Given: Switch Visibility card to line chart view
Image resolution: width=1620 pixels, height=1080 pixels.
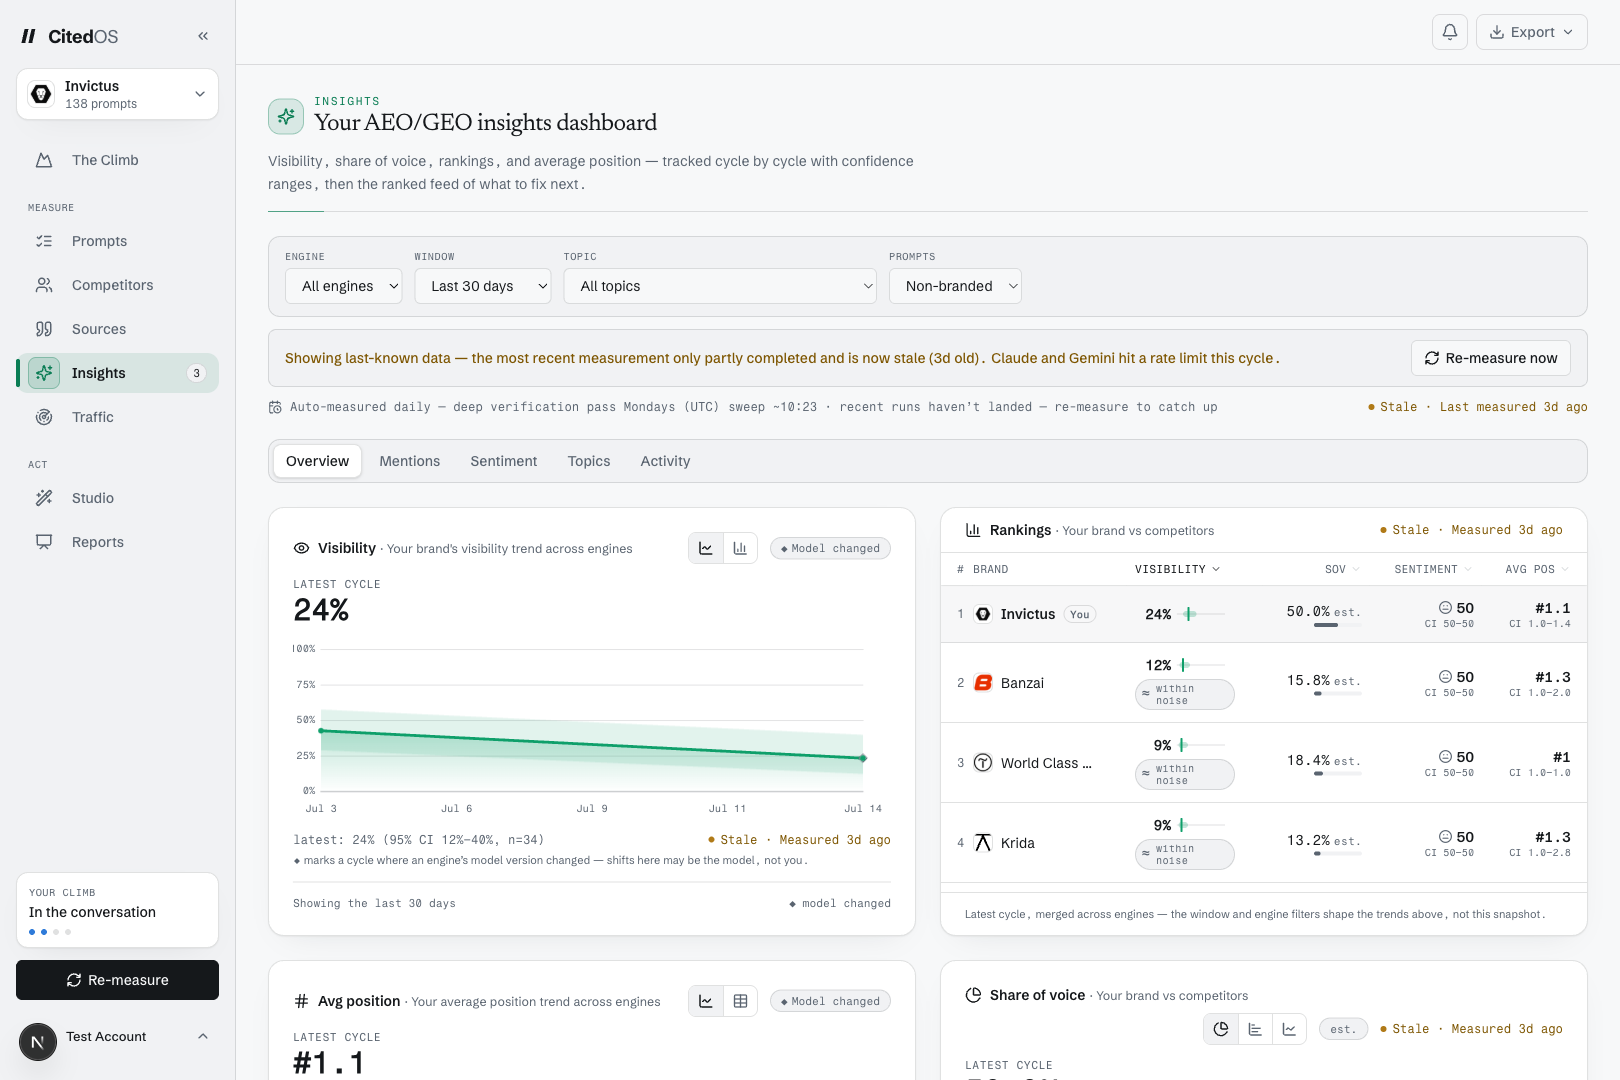Looking at the screenshot, I should coord(706,548).
